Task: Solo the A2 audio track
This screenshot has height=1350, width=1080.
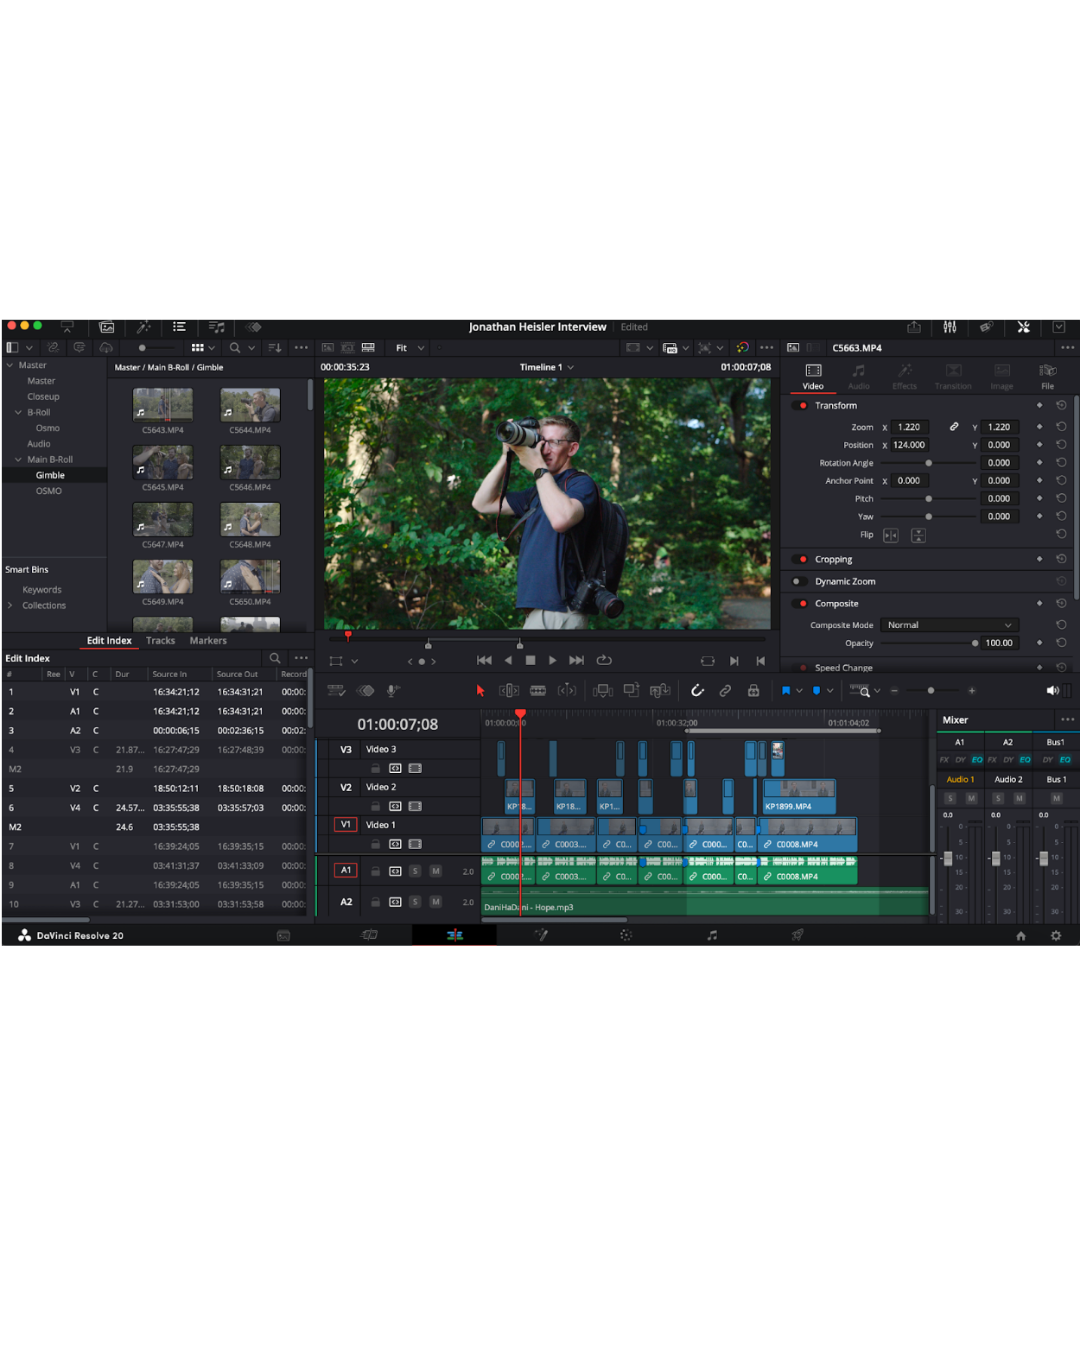Action: [415, 901]
